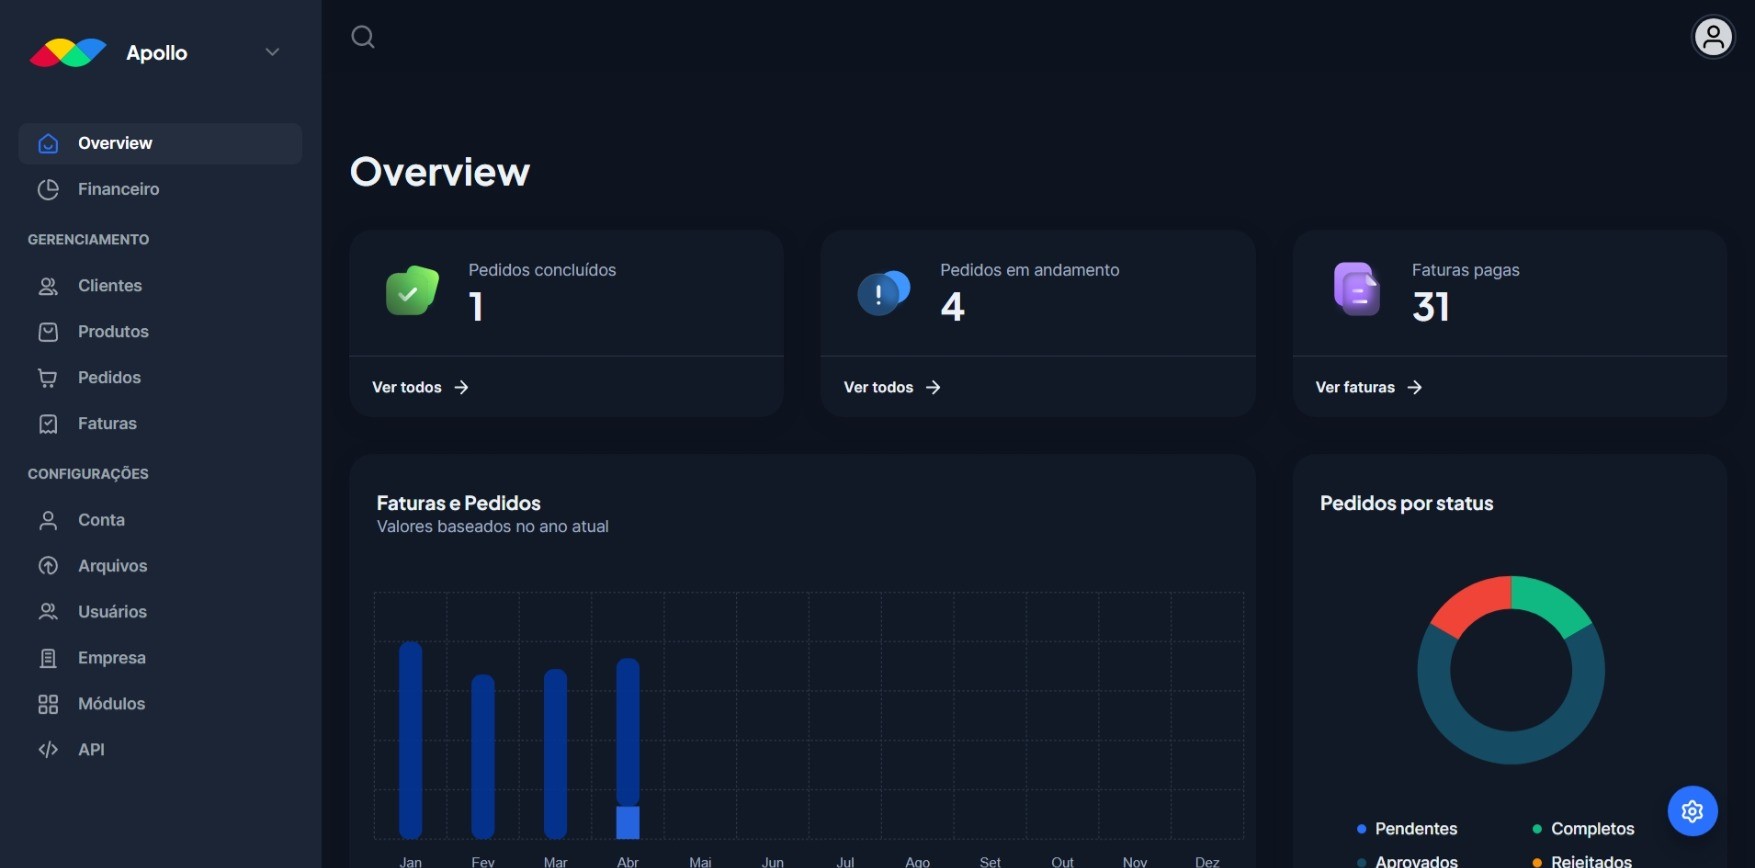Image resolution: width=1755 pixels, height=868 pixels.
Task: Click the search magnifier icon
Action: click(x=363, y=38)
